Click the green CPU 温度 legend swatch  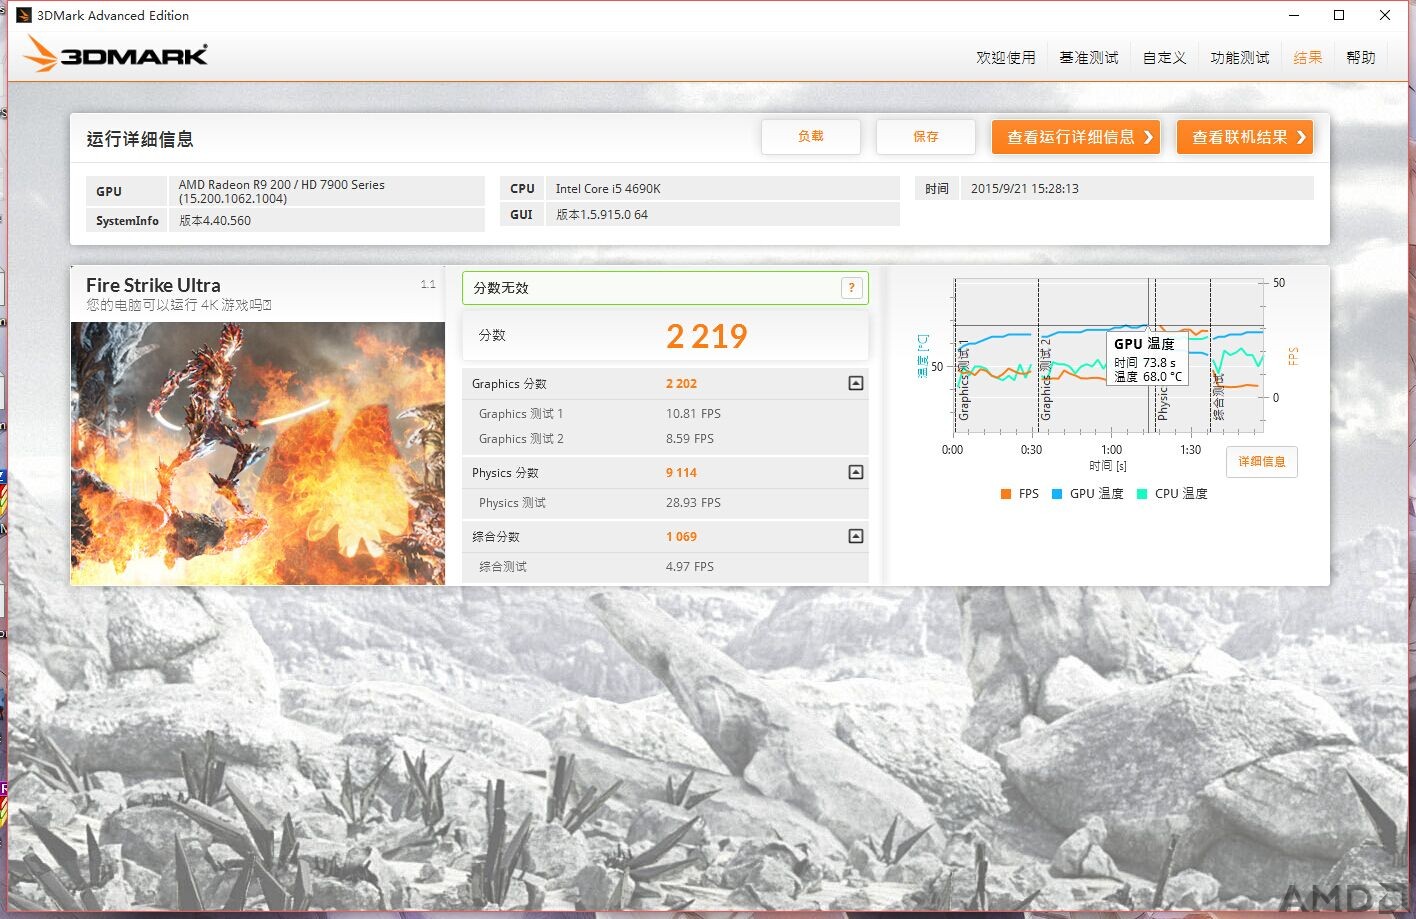coord(1142,494)
